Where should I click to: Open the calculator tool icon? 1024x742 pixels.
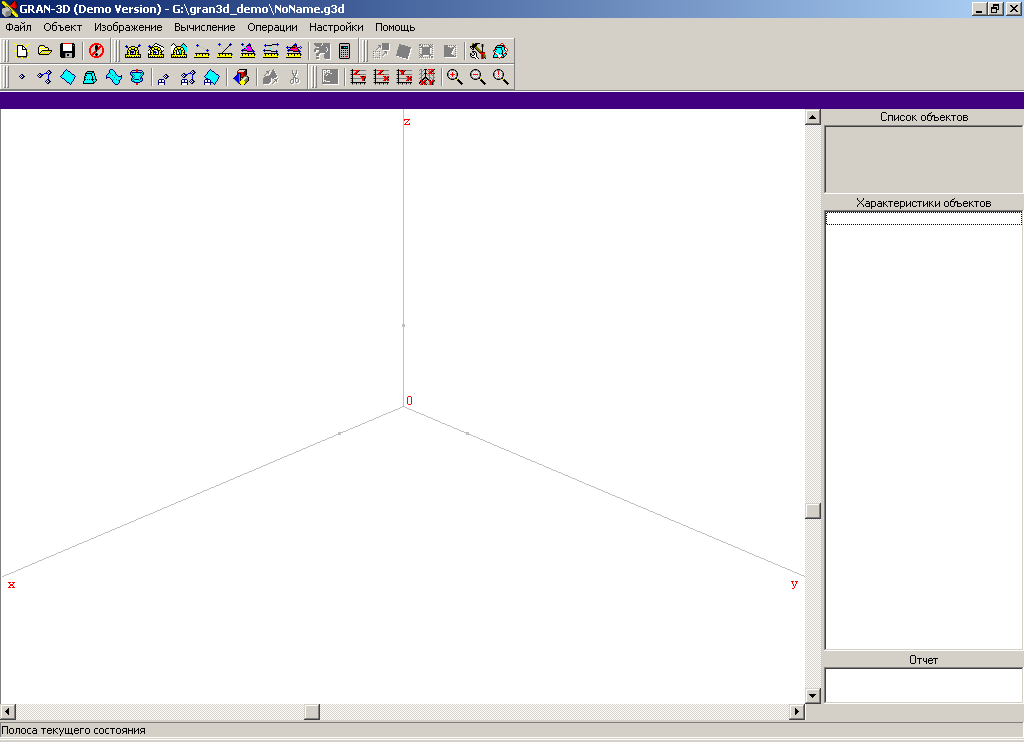(x=345, y=51)
